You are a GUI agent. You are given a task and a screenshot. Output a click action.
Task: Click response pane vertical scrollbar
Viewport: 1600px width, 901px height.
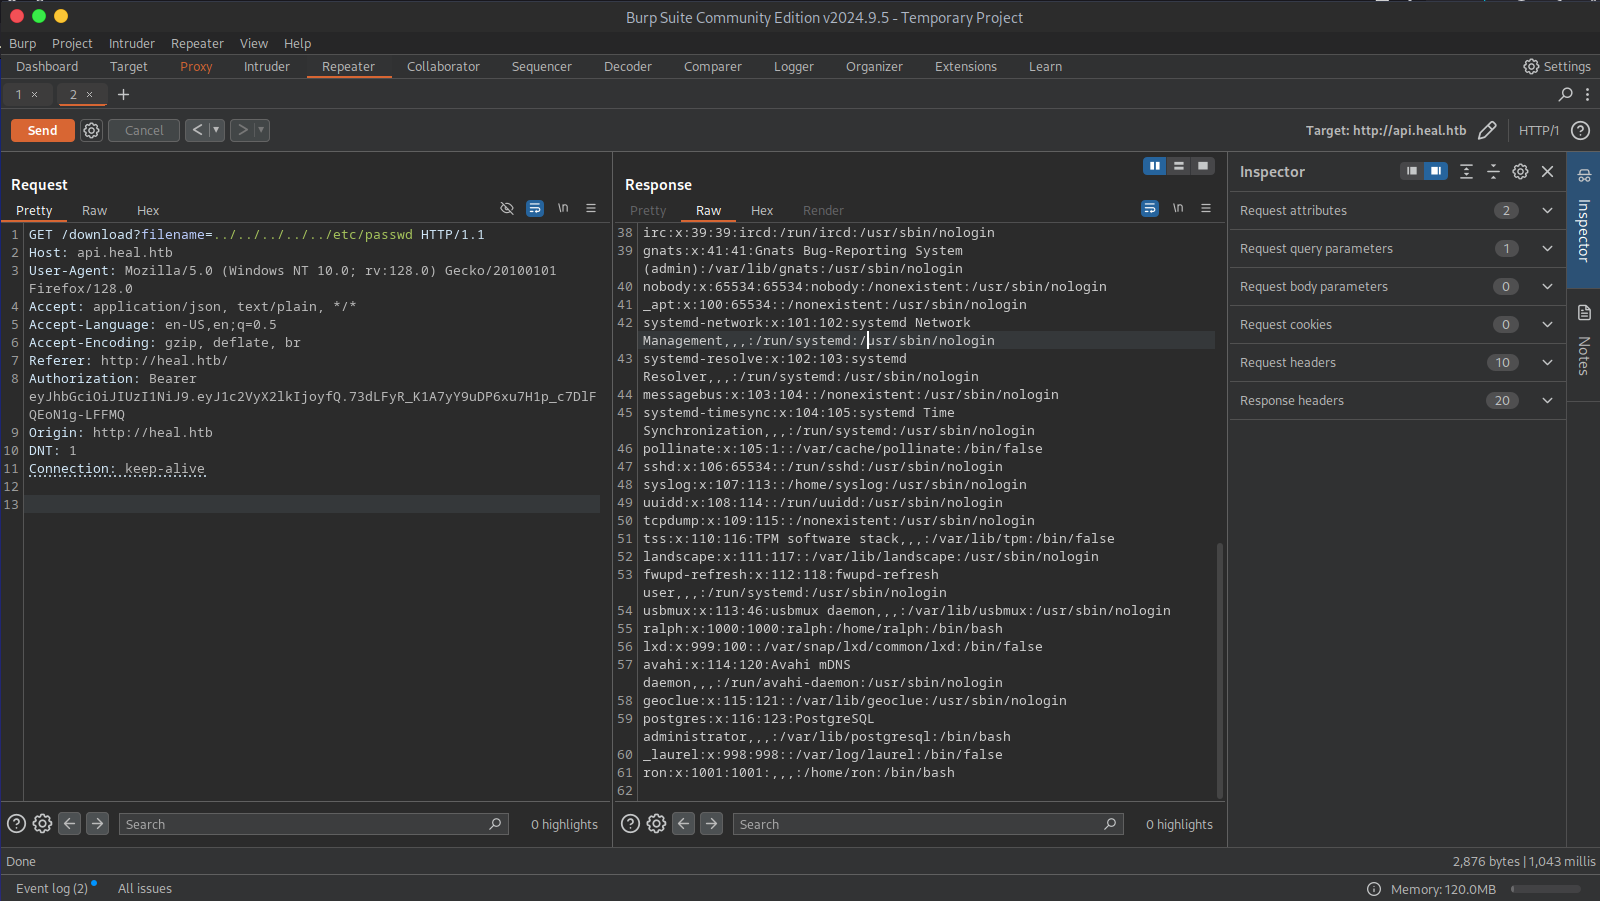[1220, 670]
